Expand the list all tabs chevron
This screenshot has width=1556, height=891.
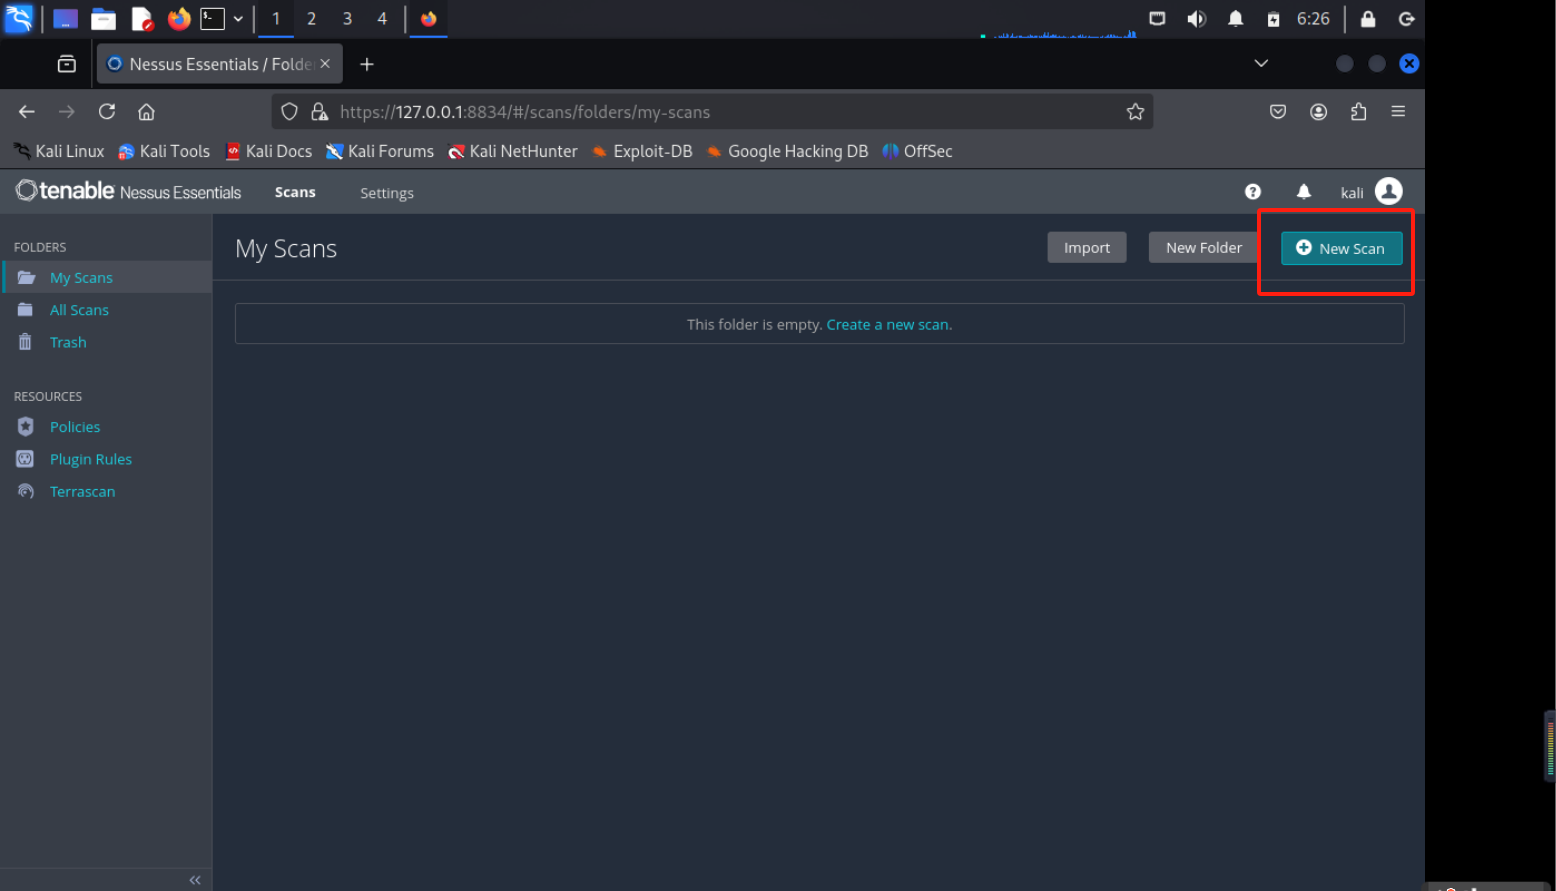[x=1261, y=63]
